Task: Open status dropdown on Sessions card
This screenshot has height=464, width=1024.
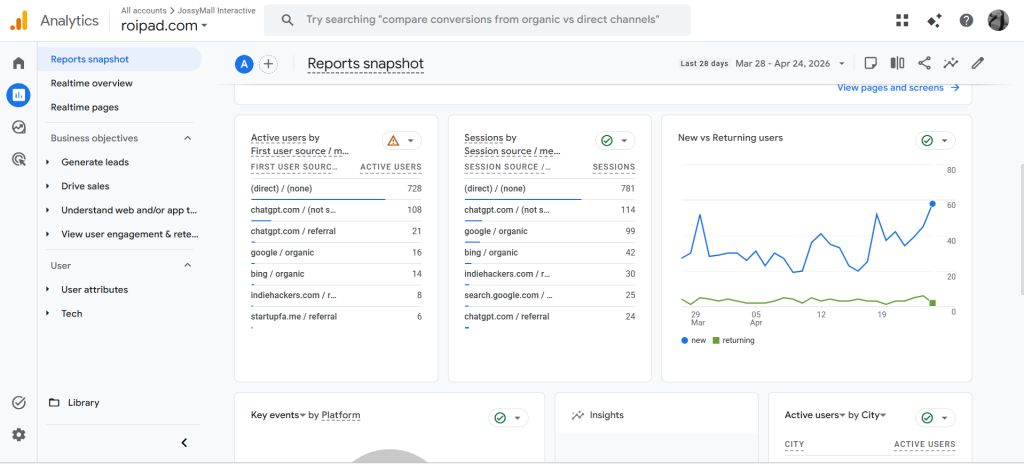Action: click(x=615, y=141)
